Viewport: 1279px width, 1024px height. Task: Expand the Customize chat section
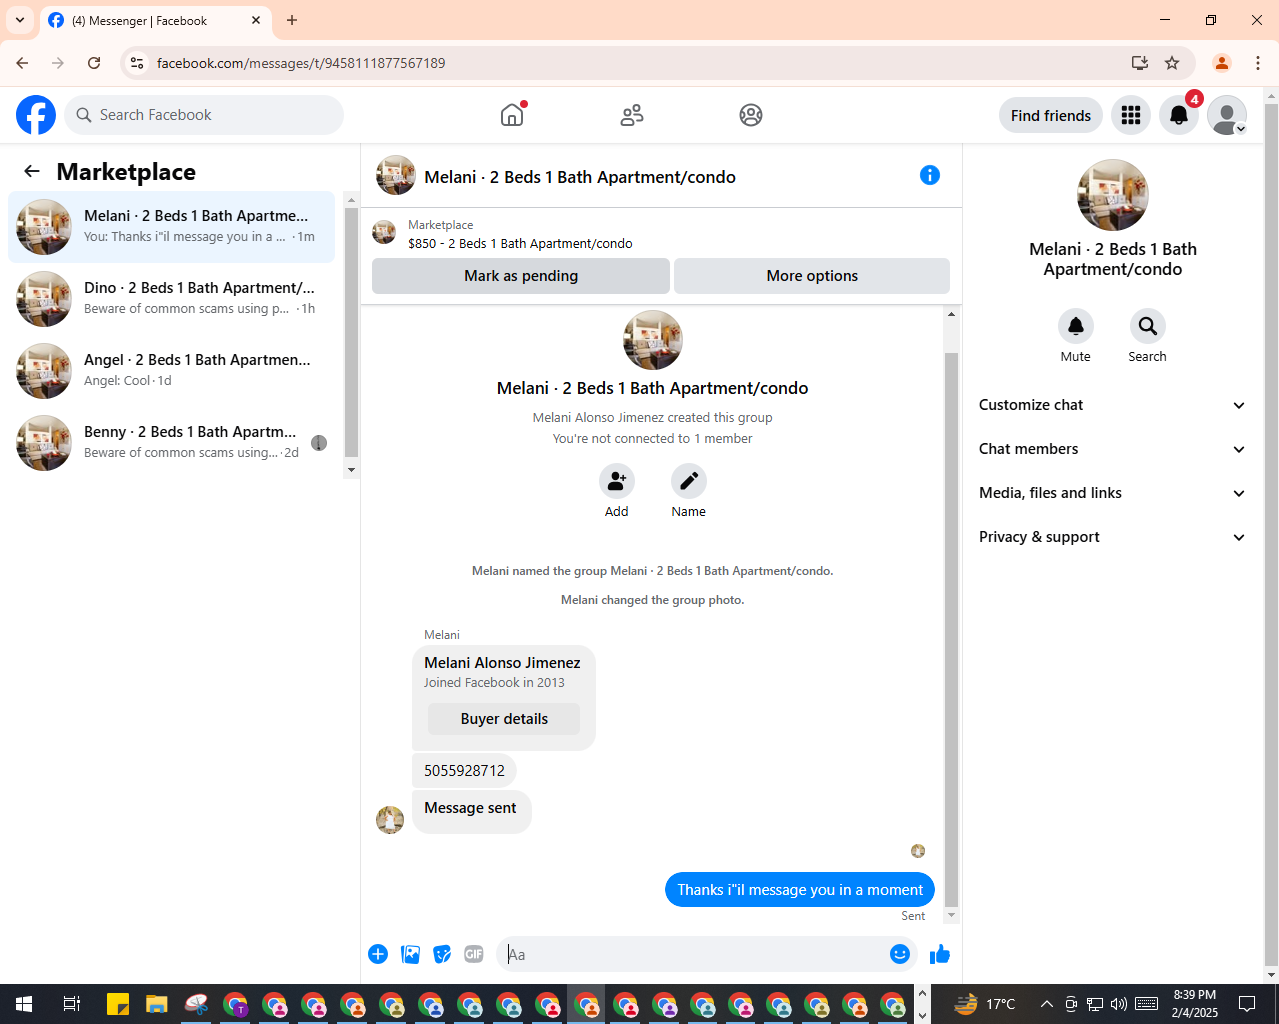pyautogui.click(x=1112, y=405)
